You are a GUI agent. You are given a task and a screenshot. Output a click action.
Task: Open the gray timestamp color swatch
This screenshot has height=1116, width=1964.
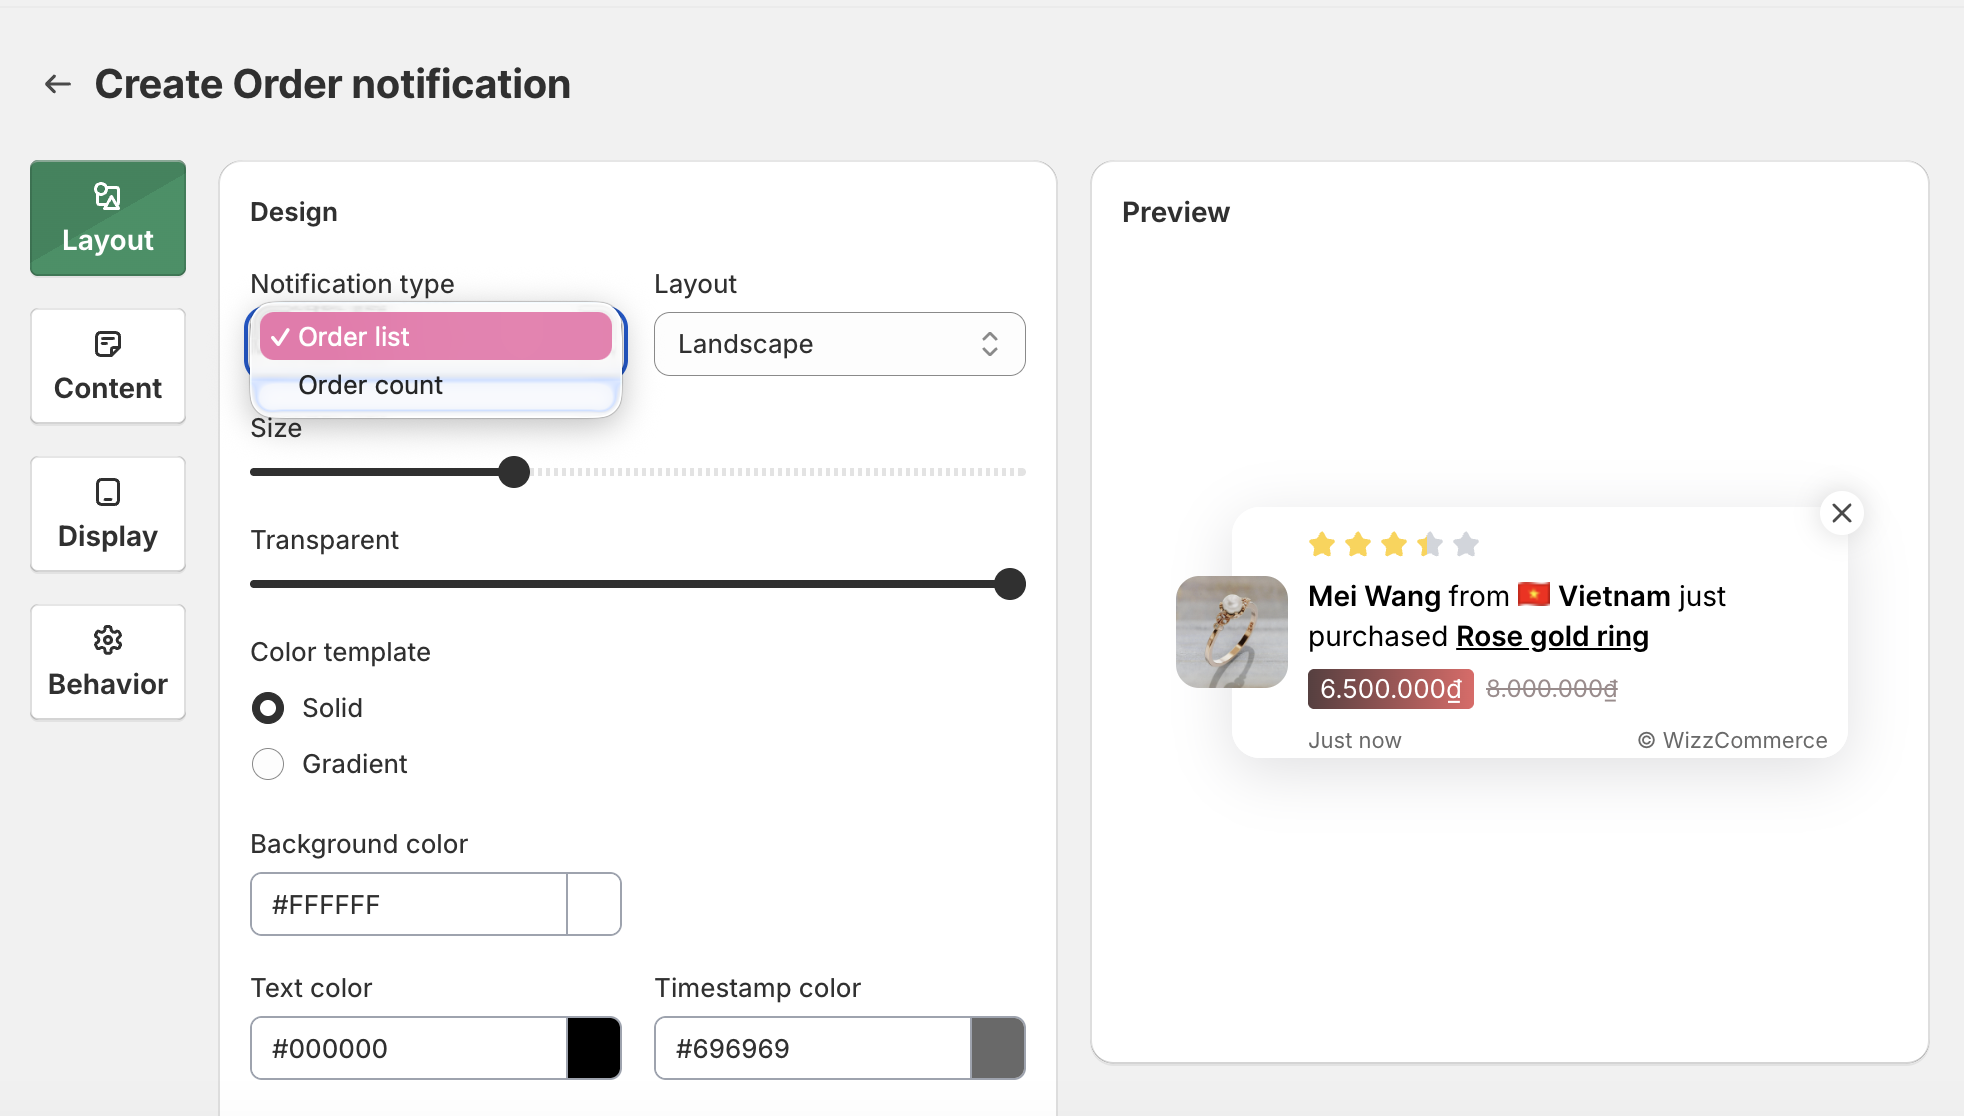tap(997, 1048)
